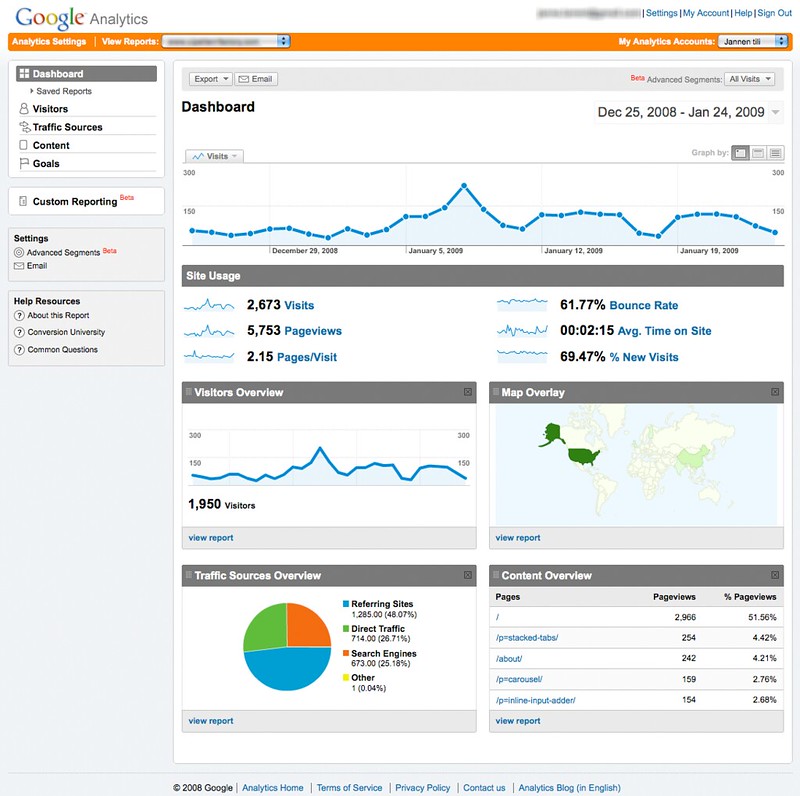Screen dimensions: 800x796
Task: Expand the Saved Reports tree item
Action: pyautogui.click(x=31, y=91)
